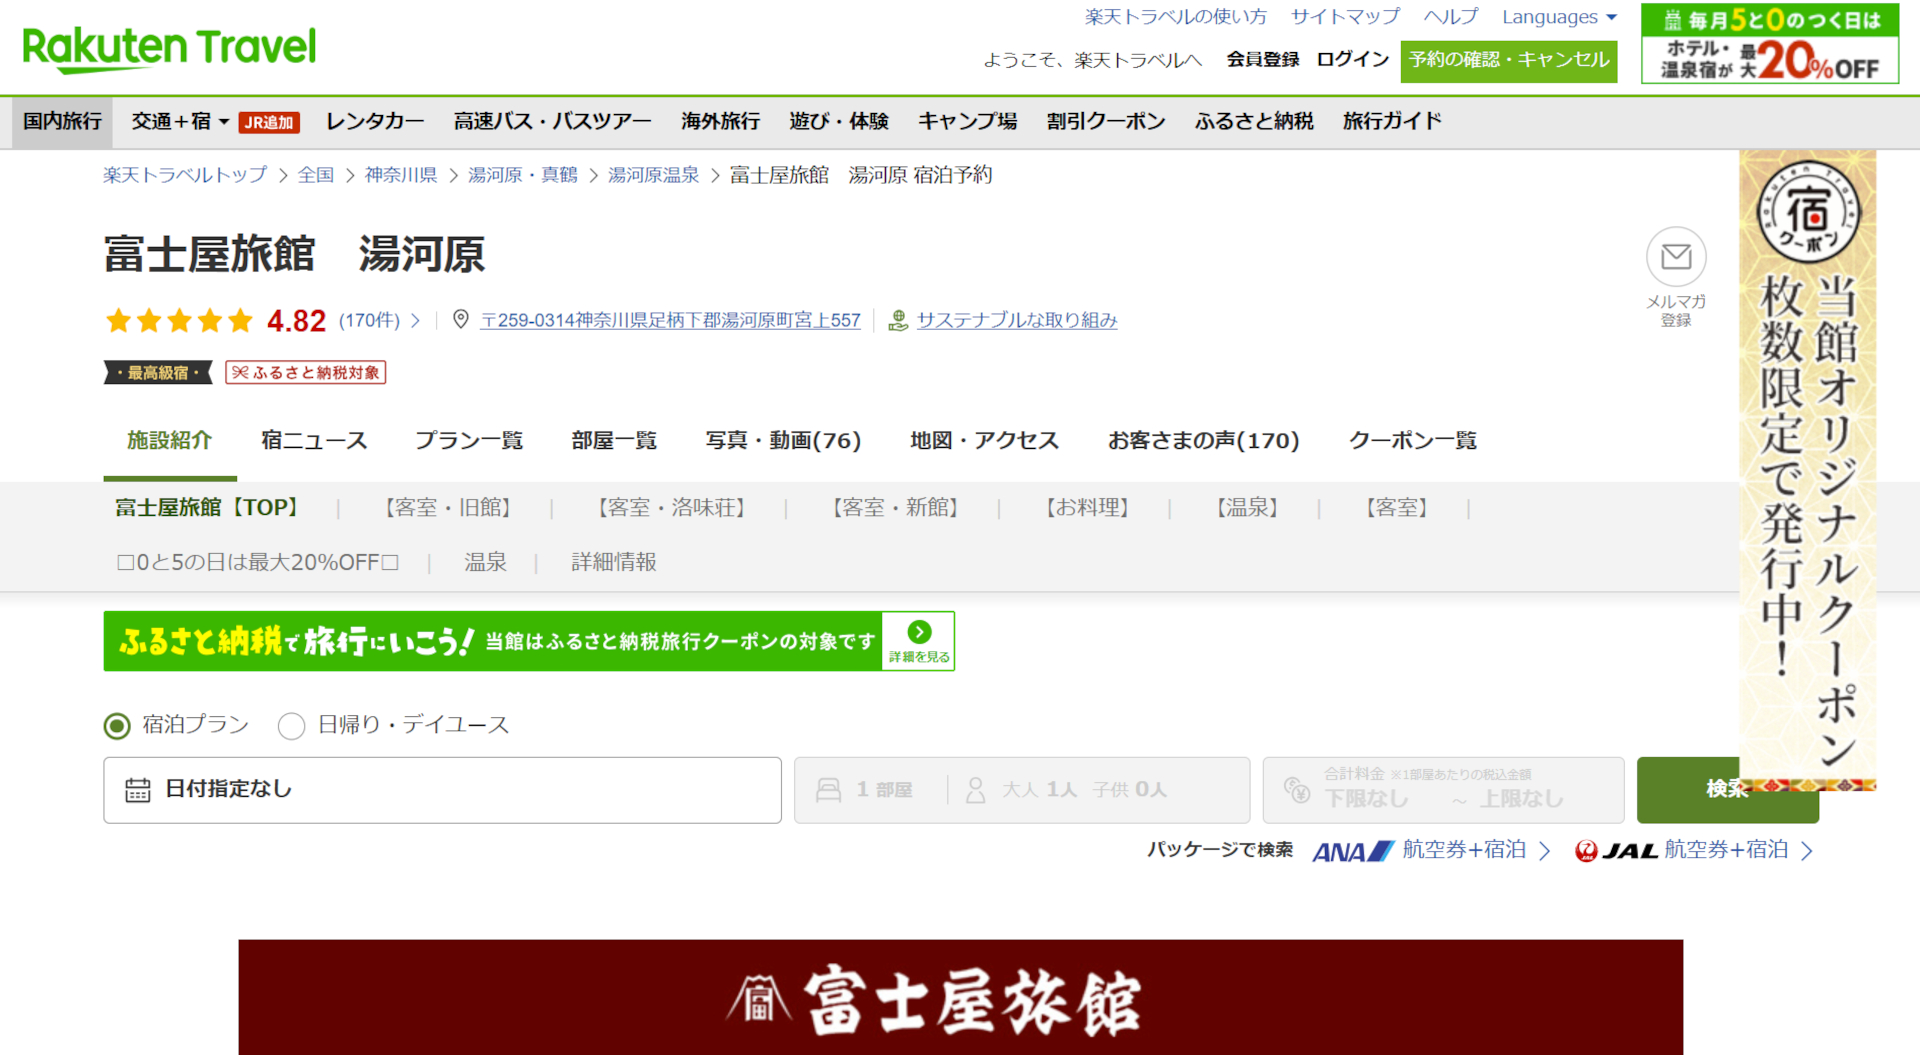Click the ふるさと納税で旅行にいこう banner

529,641
